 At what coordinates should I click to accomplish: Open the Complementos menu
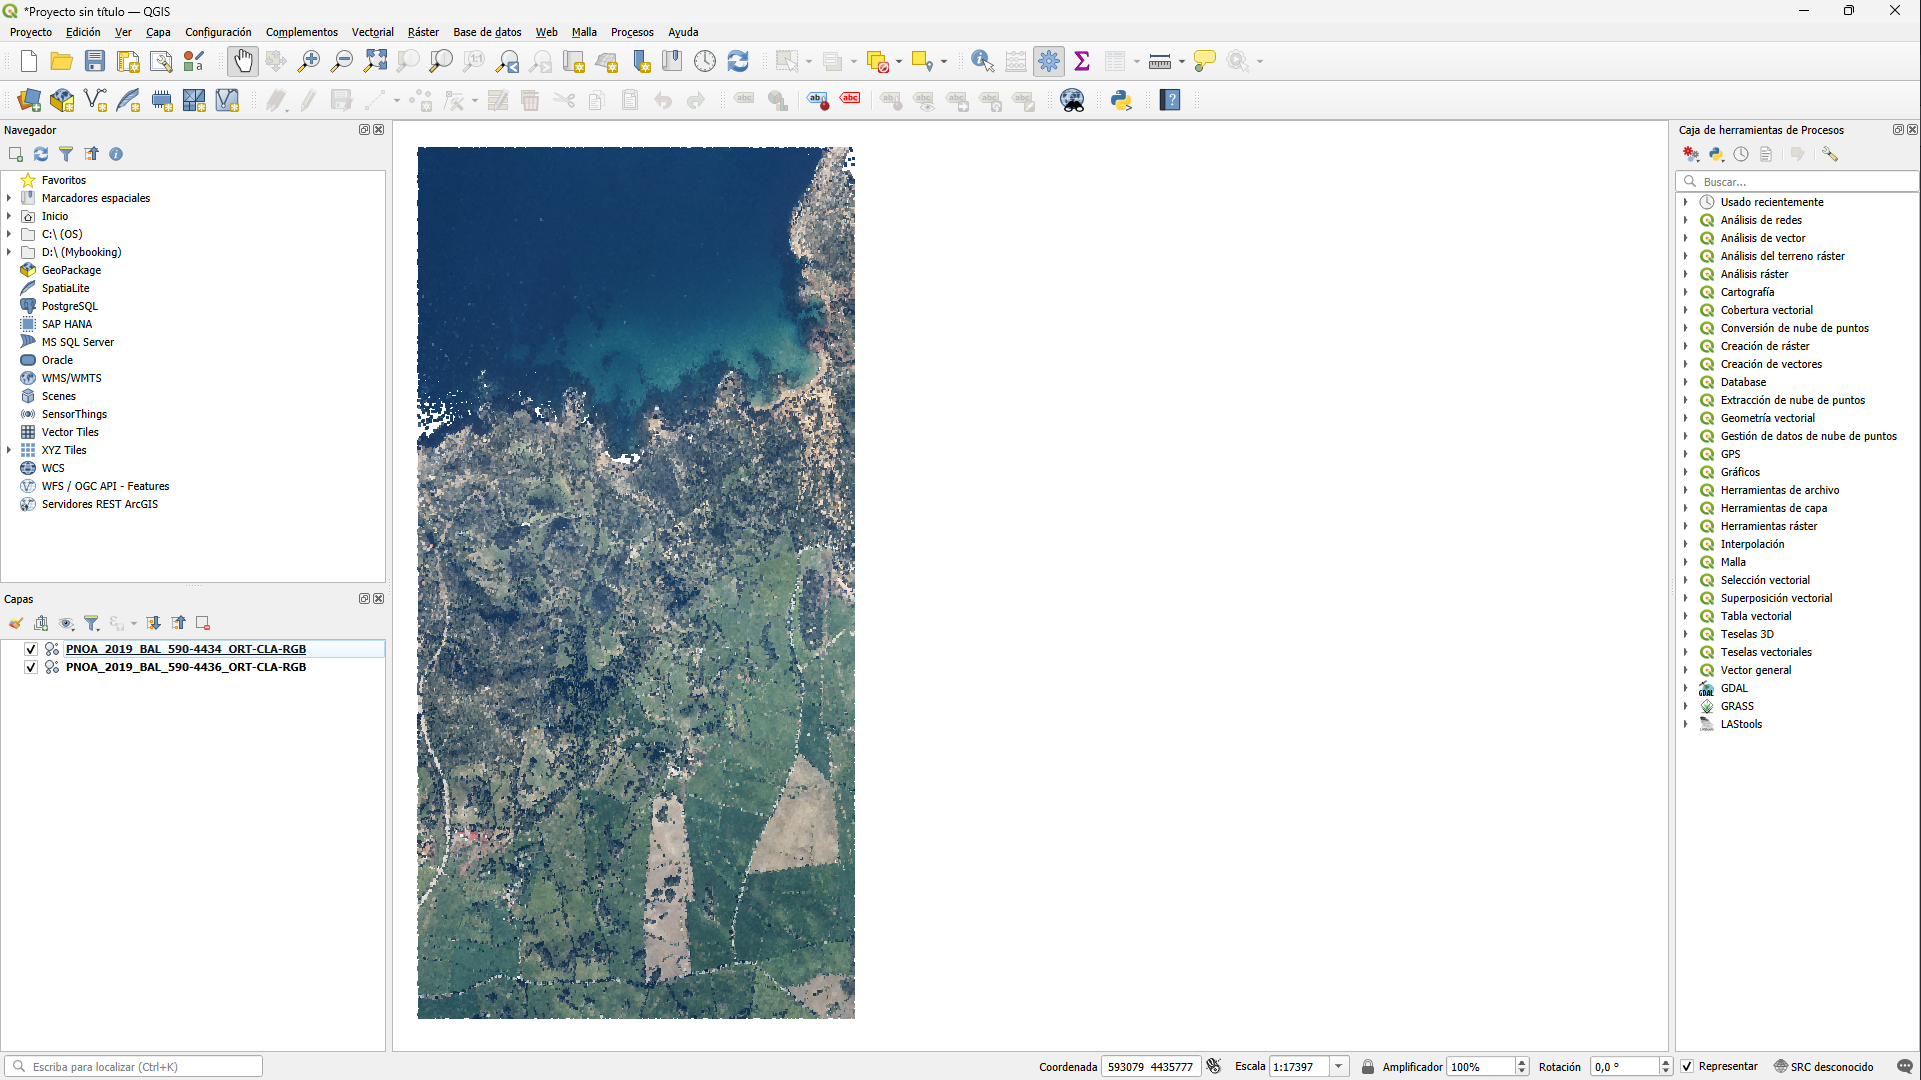click(x=302, y=32)
